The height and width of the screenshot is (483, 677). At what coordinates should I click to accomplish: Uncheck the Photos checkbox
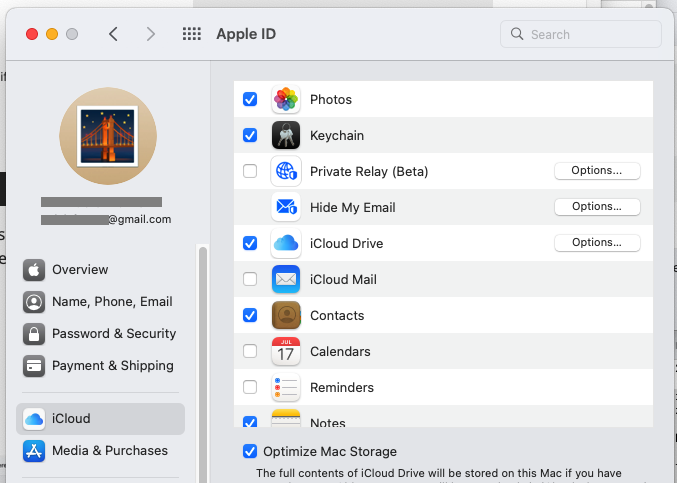click(x=250, y=100)
